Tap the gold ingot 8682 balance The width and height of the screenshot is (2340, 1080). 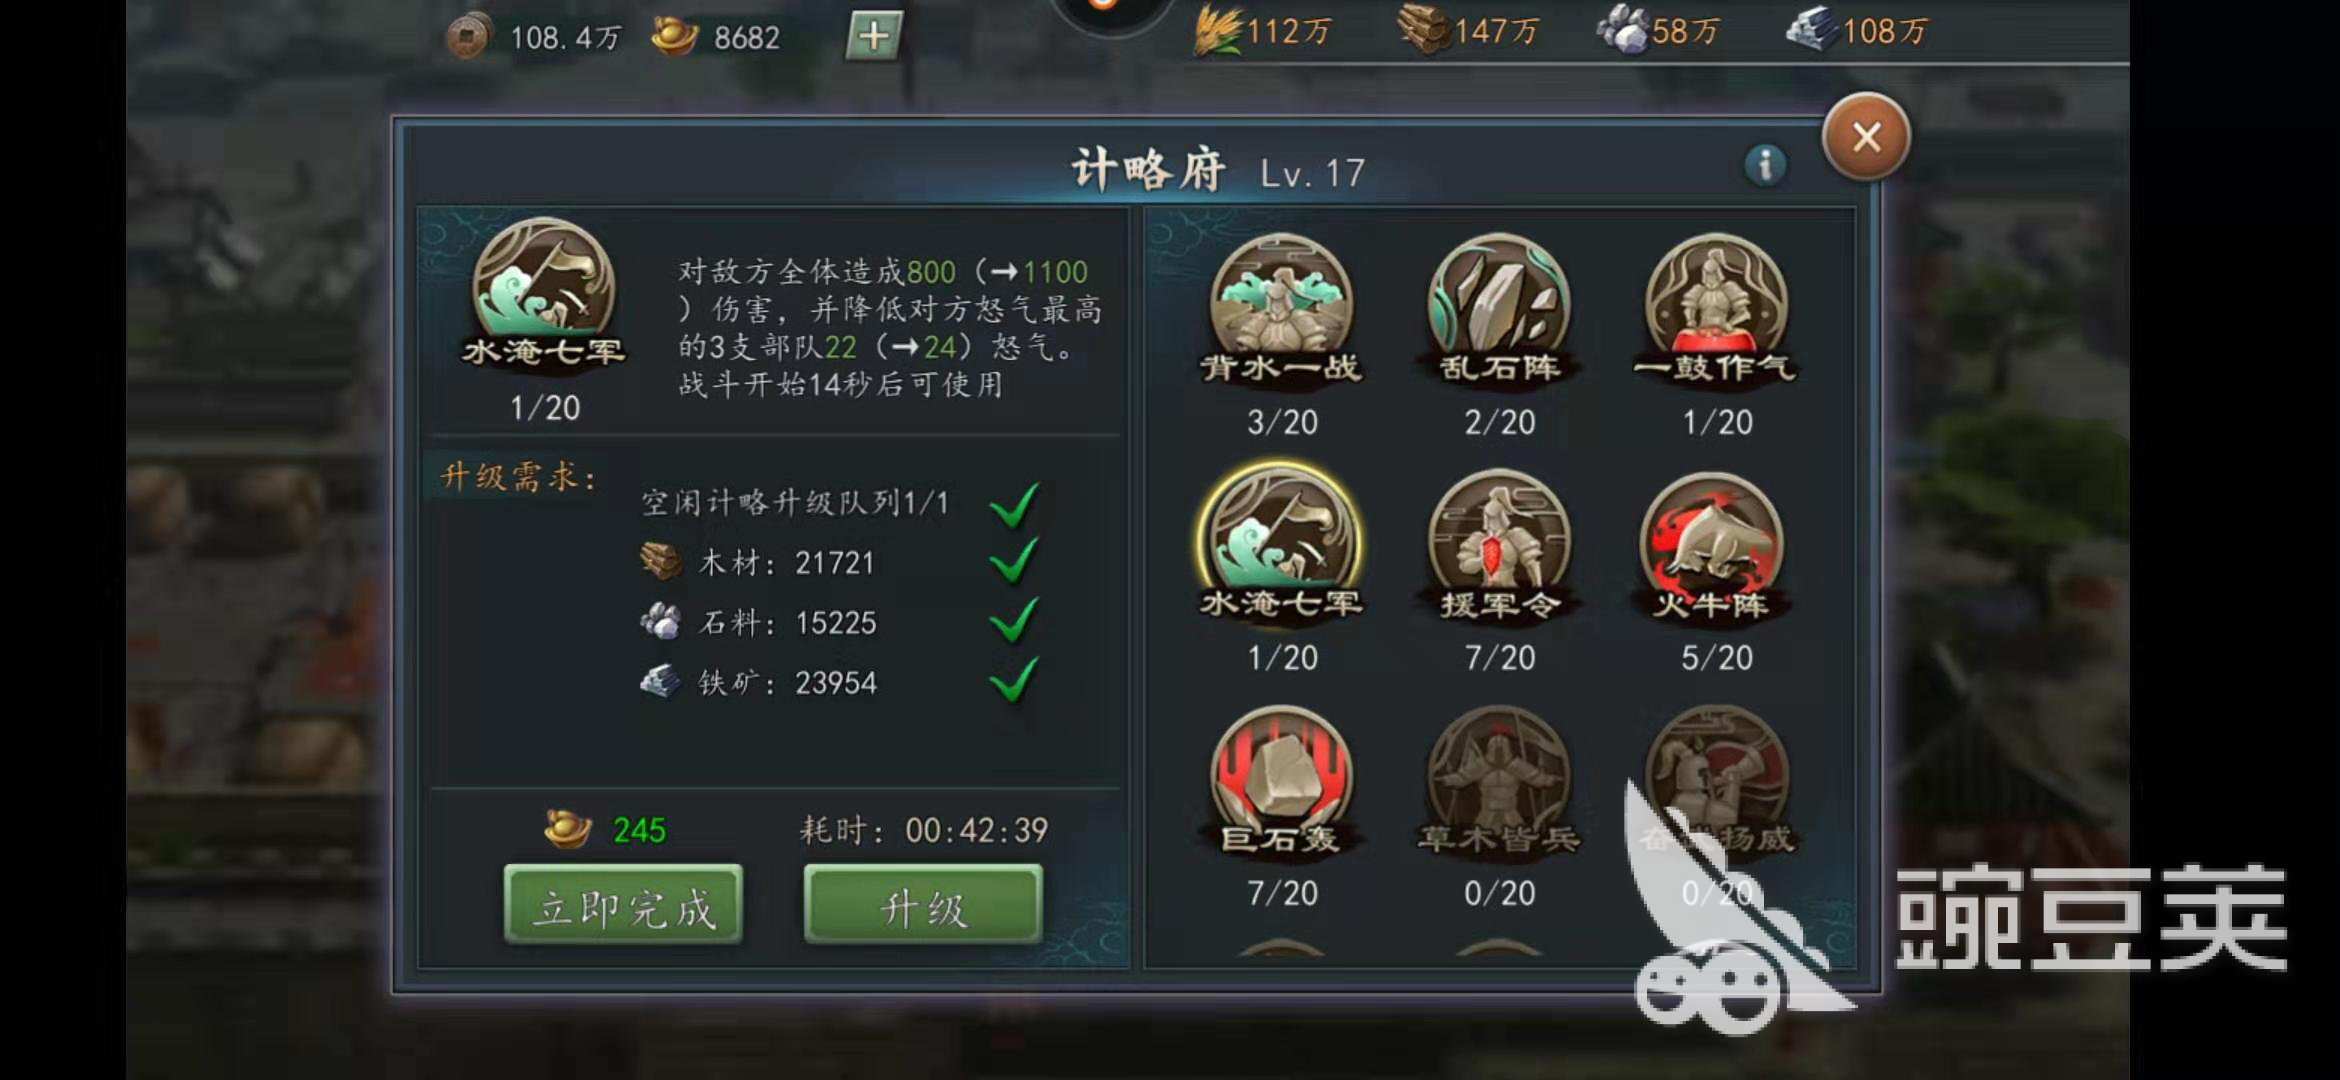(x=716, y=37)
